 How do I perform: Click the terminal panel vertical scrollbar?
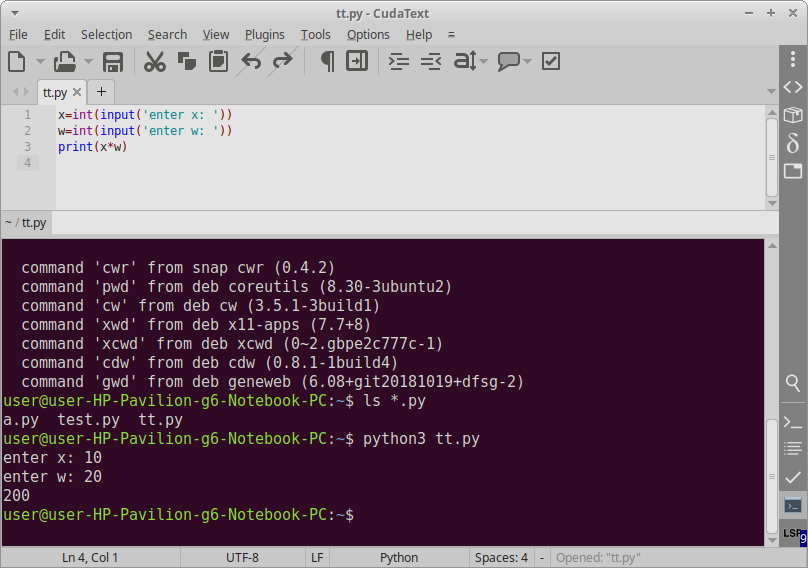771,470
